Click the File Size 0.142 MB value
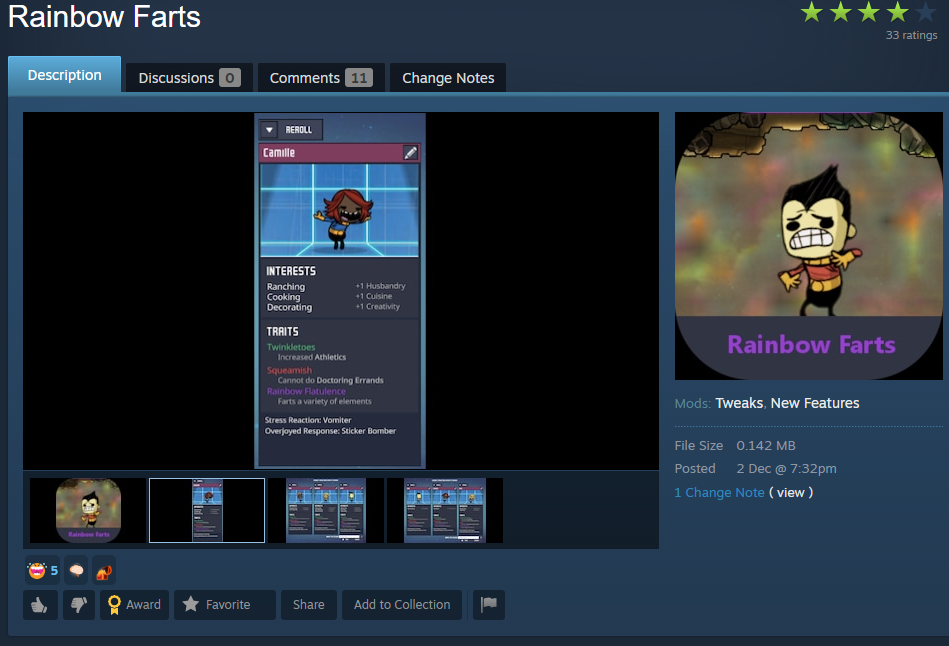949x646 pixels. [x=766, y=446]
